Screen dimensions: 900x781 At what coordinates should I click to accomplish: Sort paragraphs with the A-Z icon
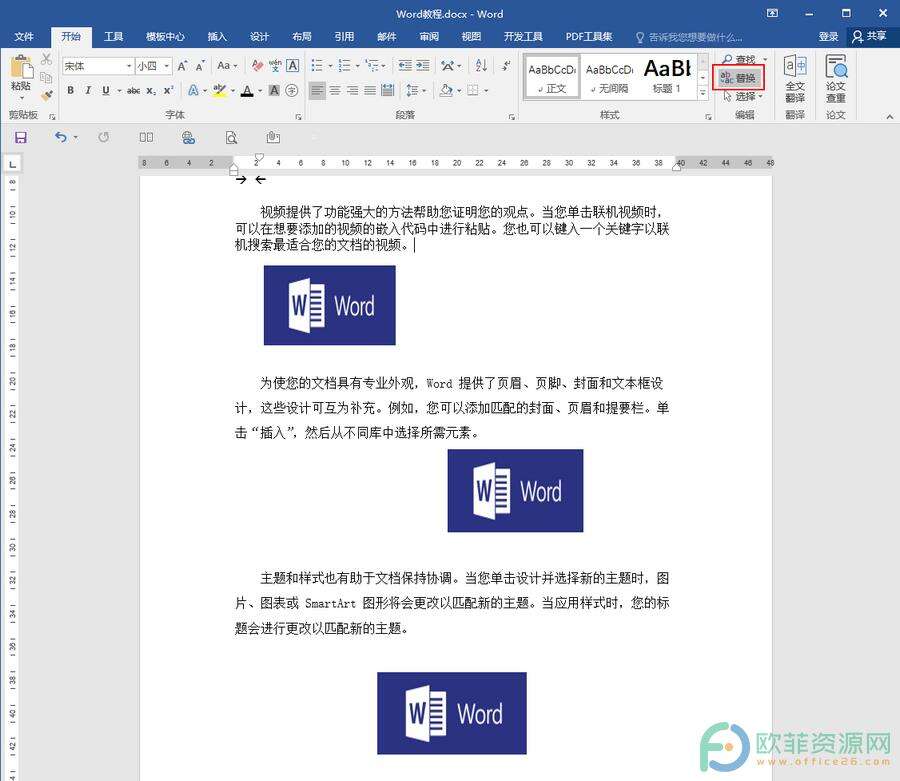point(482,66)
